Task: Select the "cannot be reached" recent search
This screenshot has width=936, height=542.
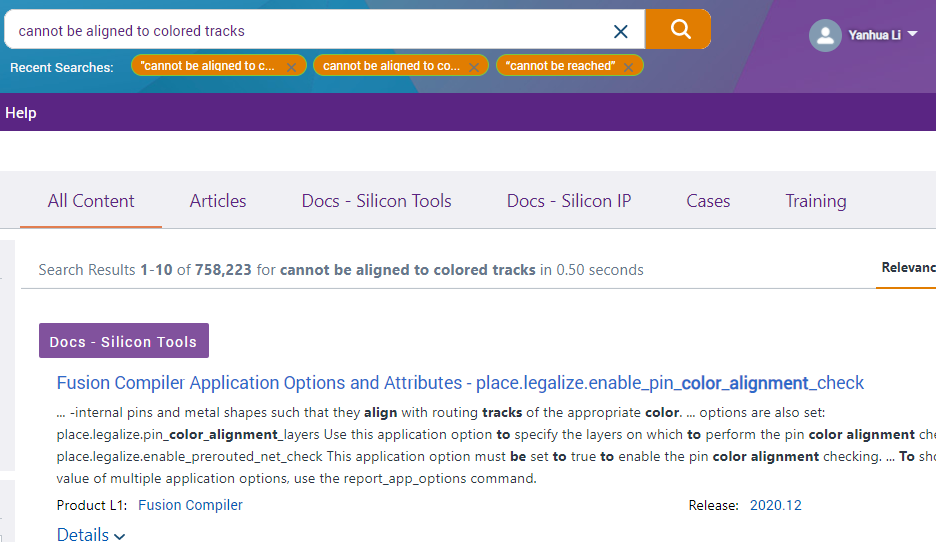Action: point(558,66)
